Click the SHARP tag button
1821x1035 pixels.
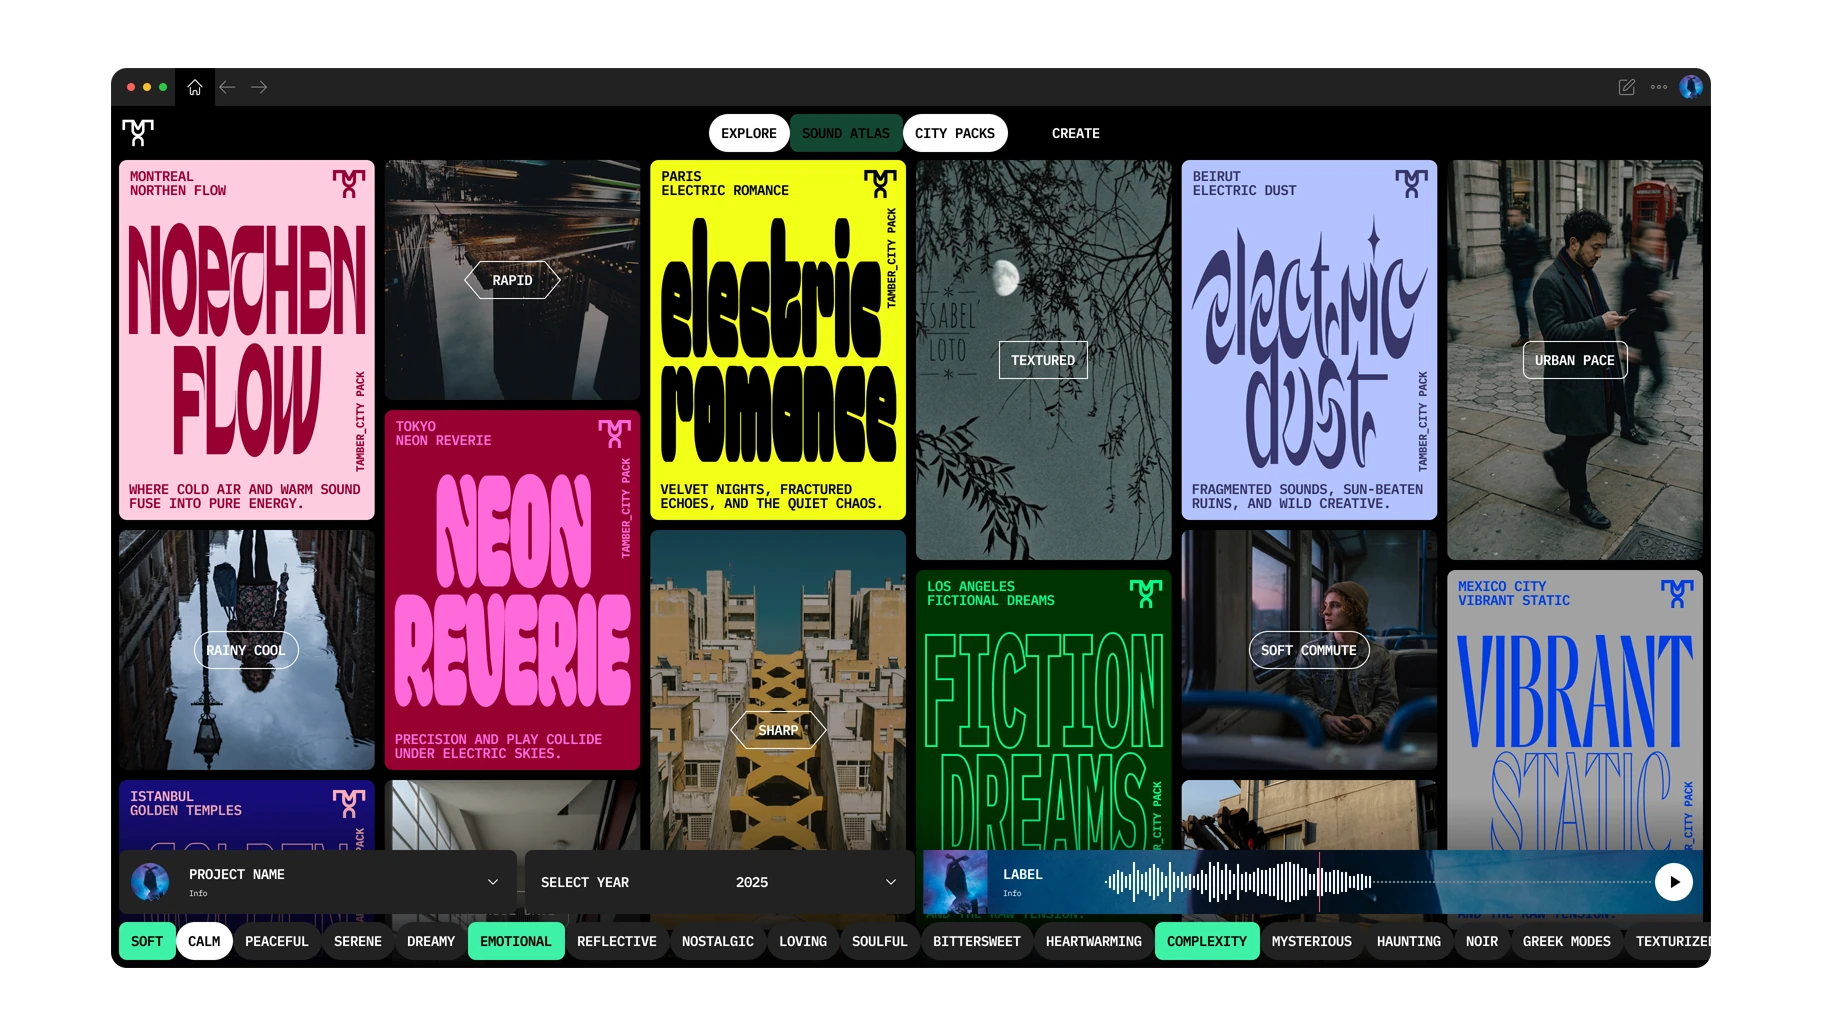click(778, 730)
